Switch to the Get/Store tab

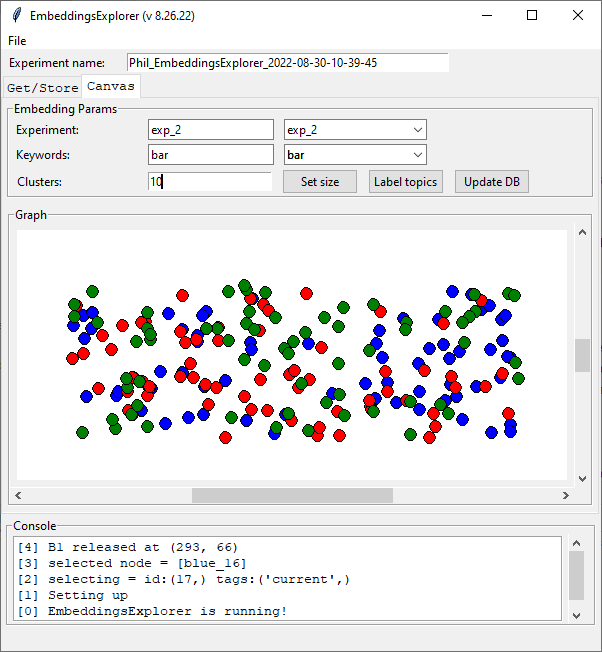[42, 87]
